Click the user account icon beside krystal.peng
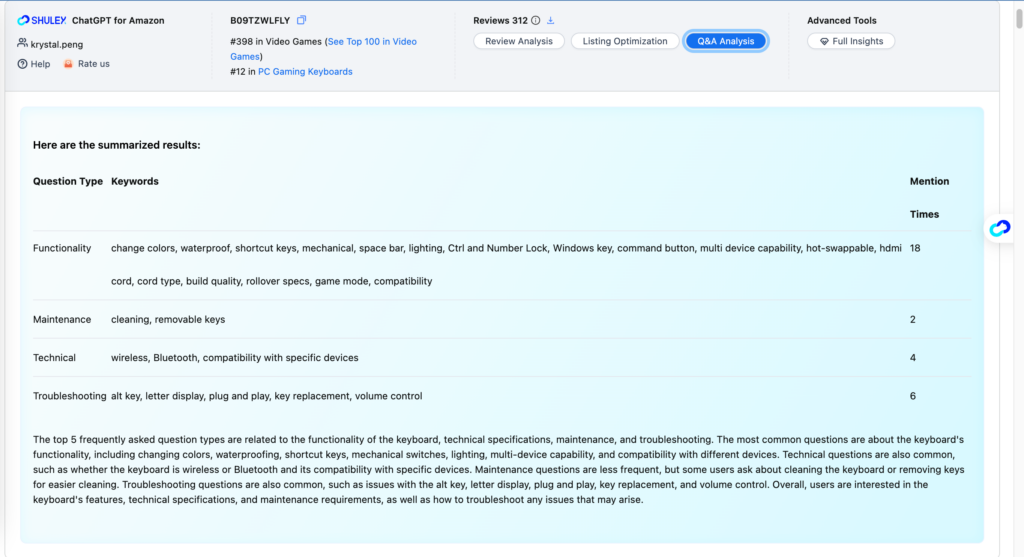Image resolution: width=1024 pixels, height=557 pixels. 22,44
